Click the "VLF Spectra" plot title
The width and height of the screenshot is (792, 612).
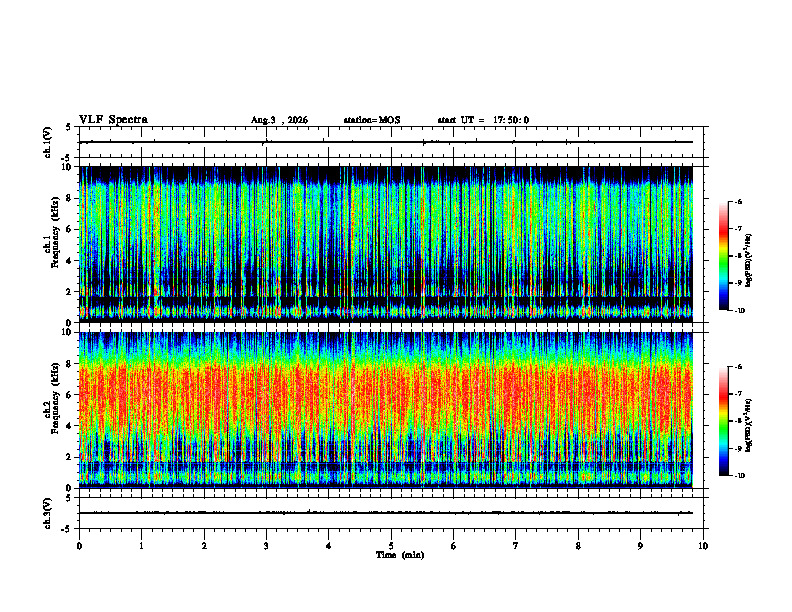tap(113, 120)
